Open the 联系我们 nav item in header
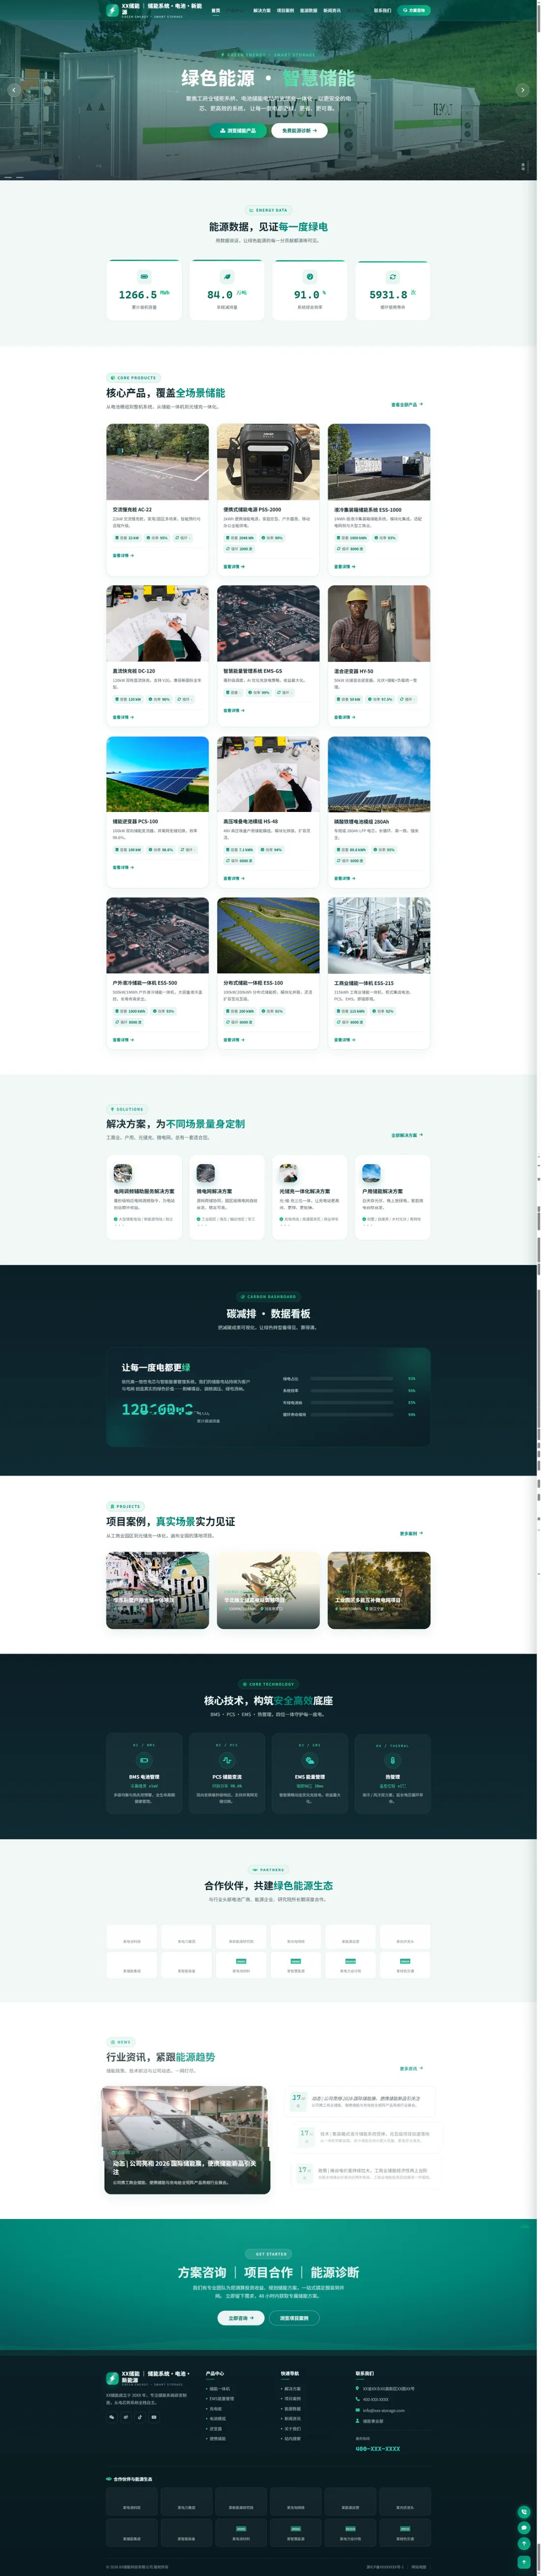This screenshot has height=2576, width=541. (x=383, y=10)
